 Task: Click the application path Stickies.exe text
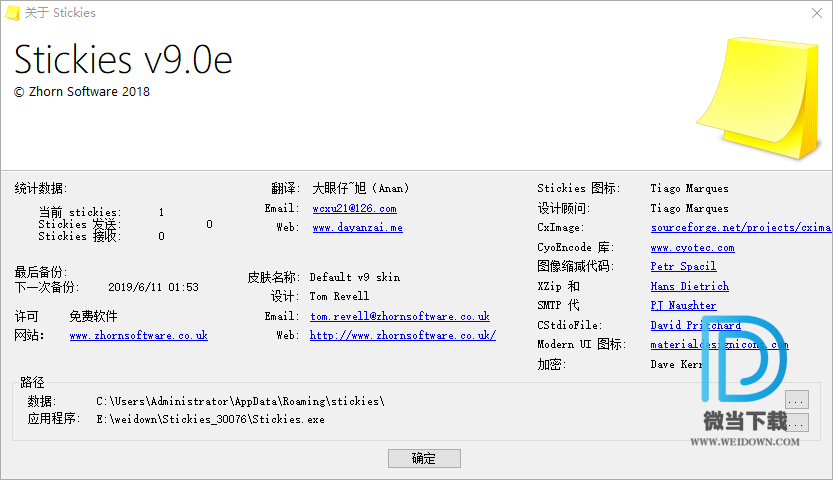[210, 419]
